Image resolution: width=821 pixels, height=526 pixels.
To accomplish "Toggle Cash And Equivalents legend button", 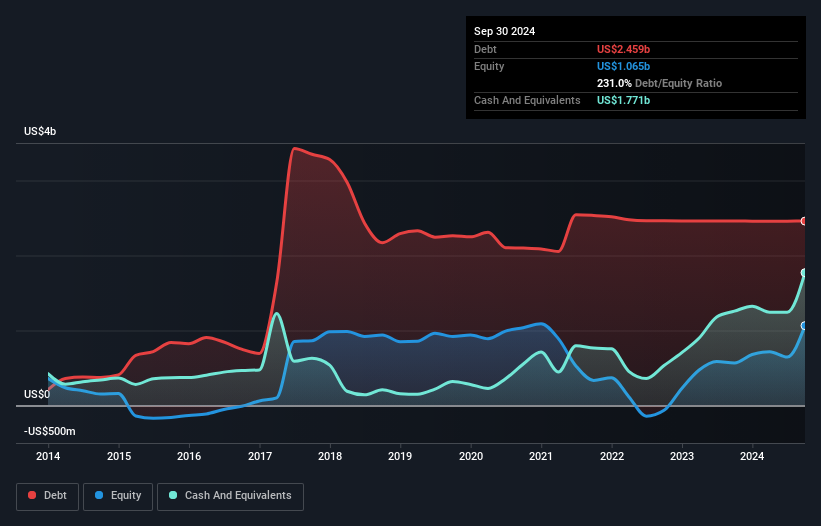I will click(230, 496).
